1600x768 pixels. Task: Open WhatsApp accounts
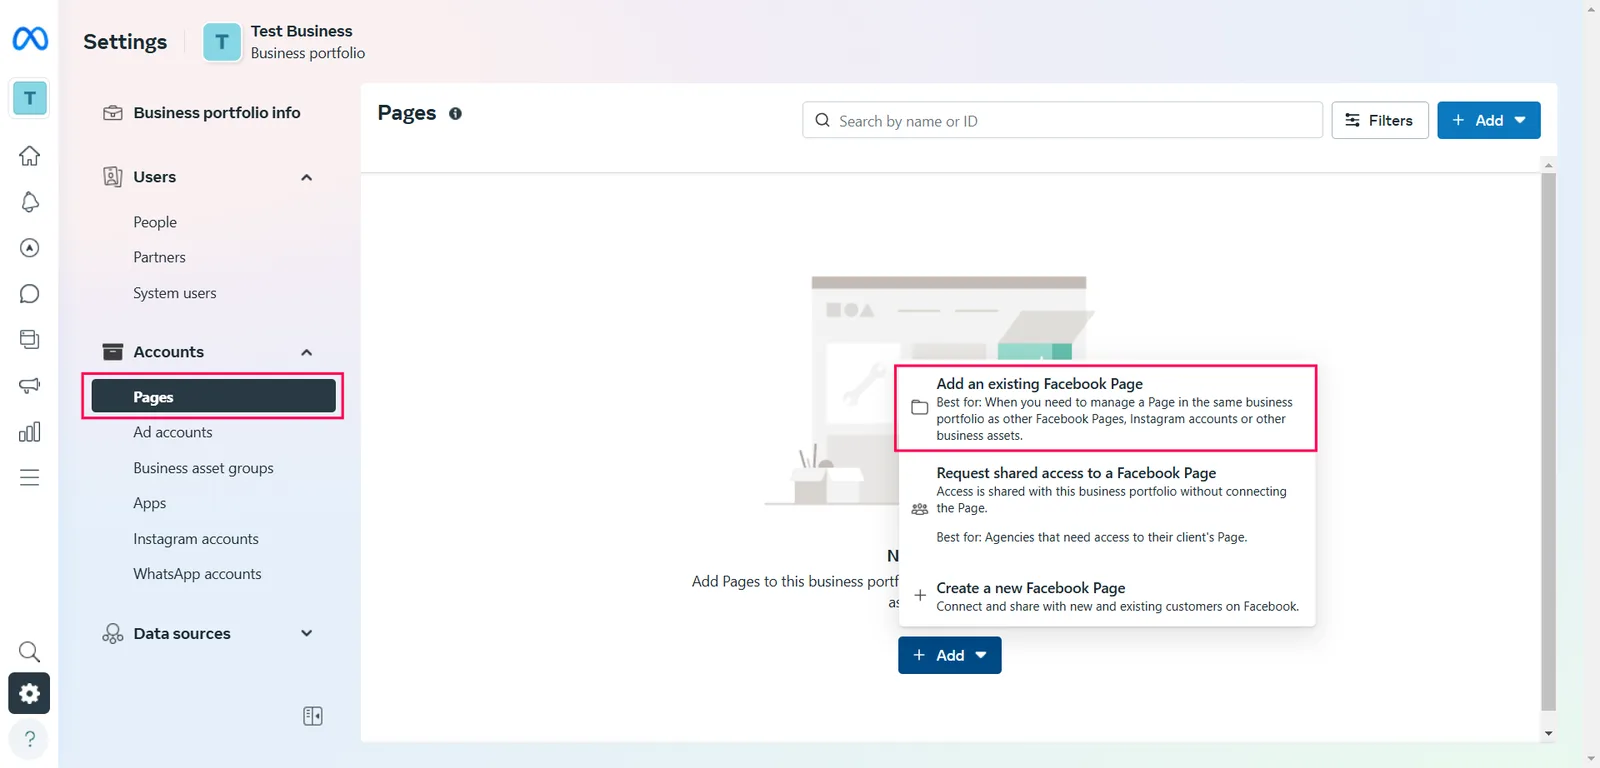(198, 574)
